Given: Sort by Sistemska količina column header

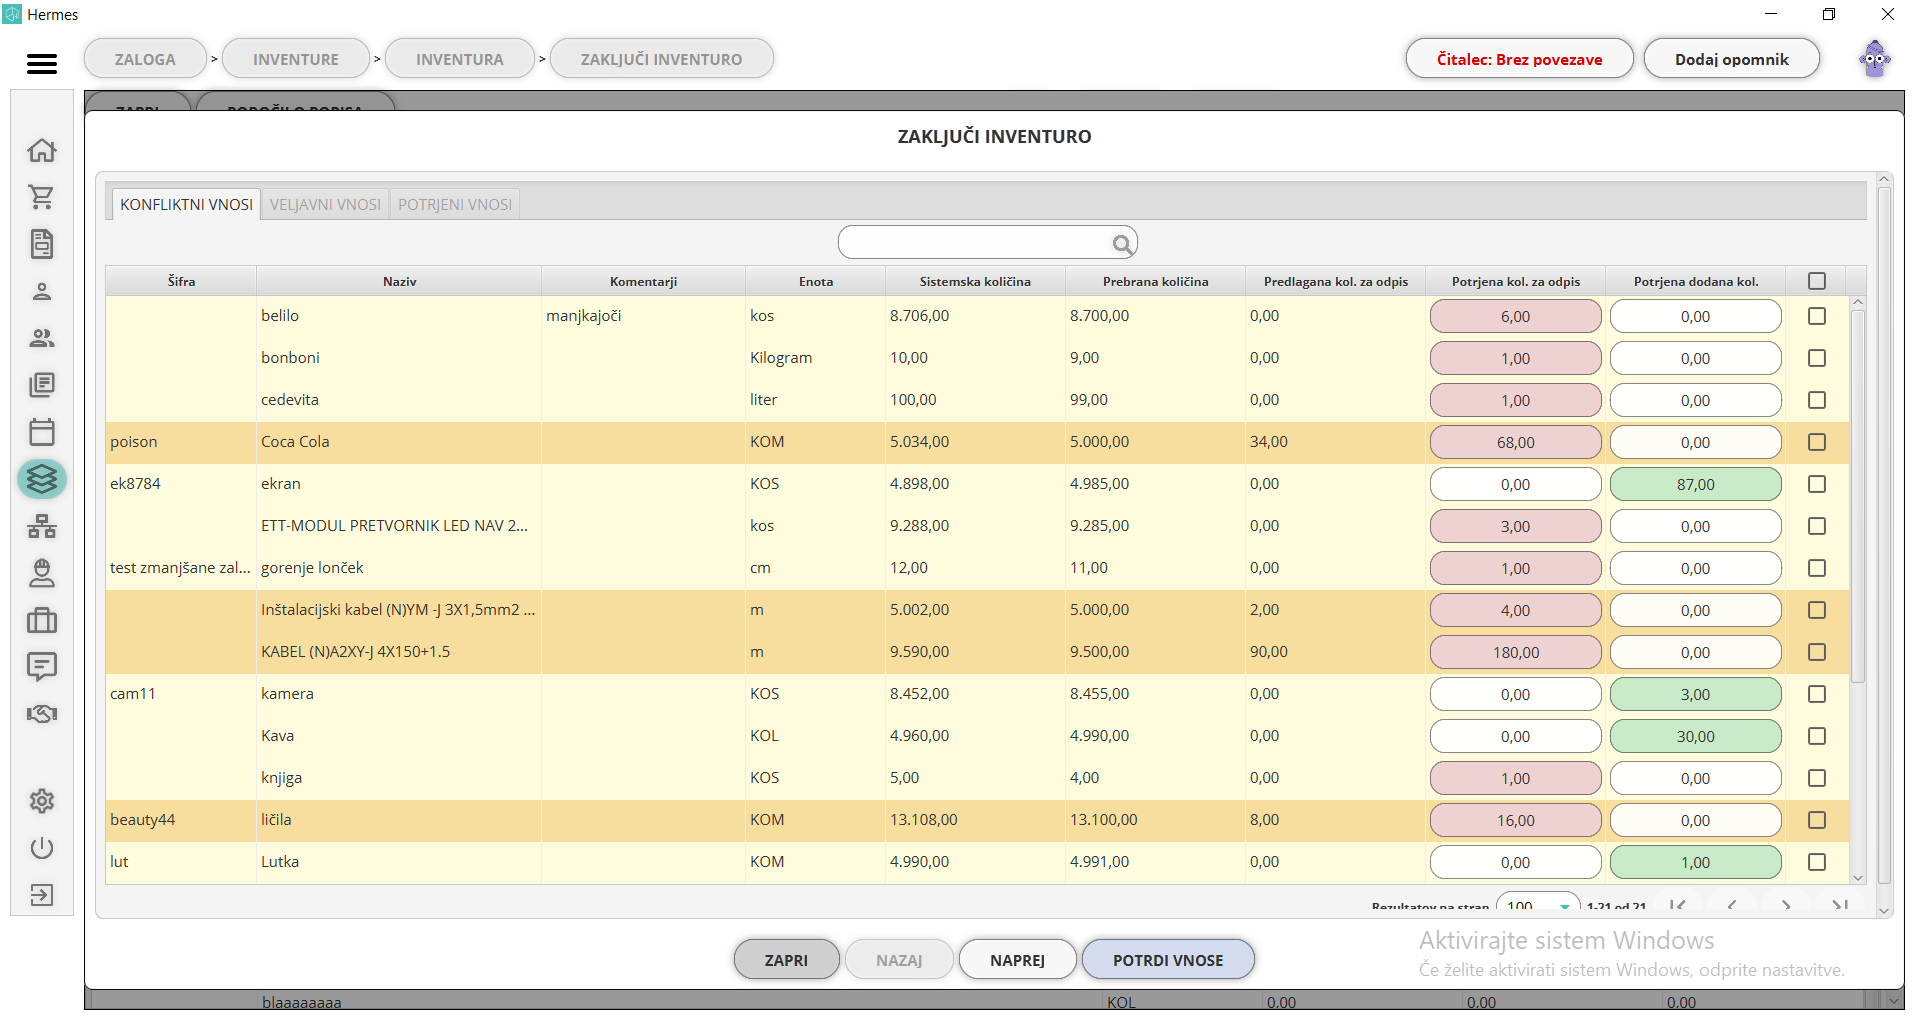Looking at the screenshot, I should tap(975, 281).
